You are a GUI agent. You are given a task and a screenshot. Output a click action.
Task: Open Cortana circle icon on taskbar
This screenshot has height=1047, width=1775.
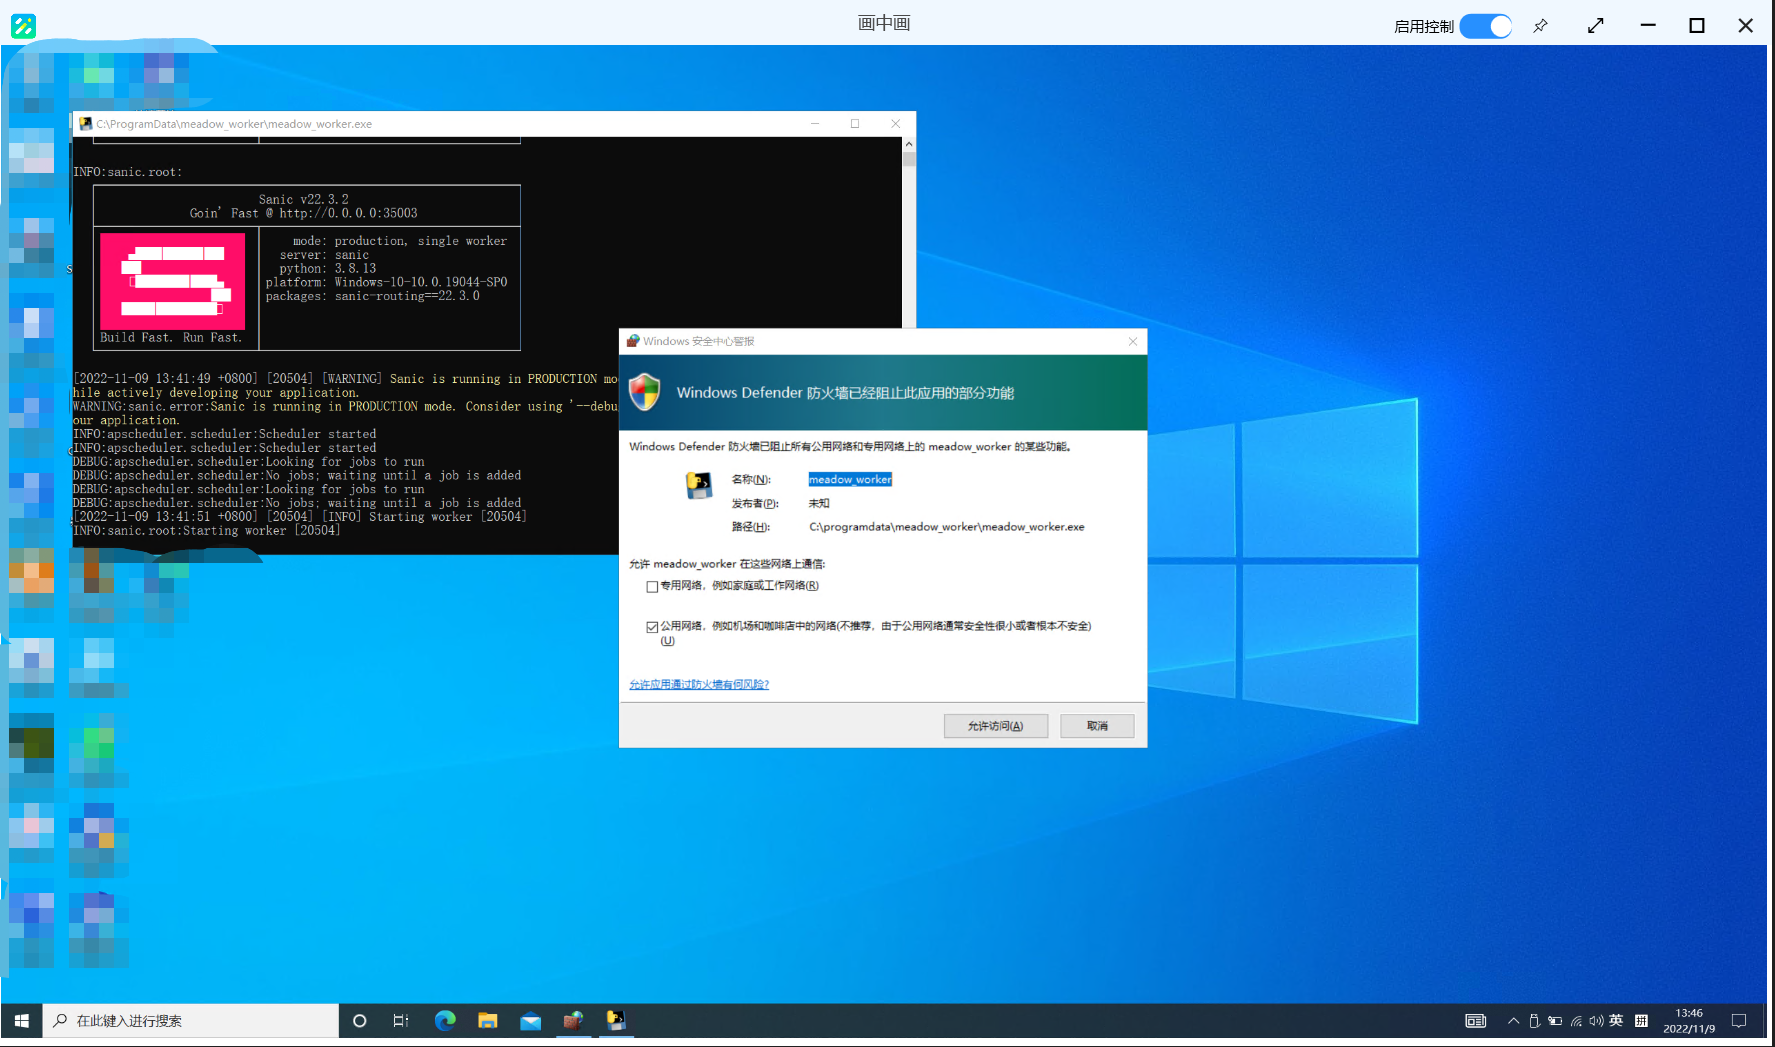[360, 1021]
